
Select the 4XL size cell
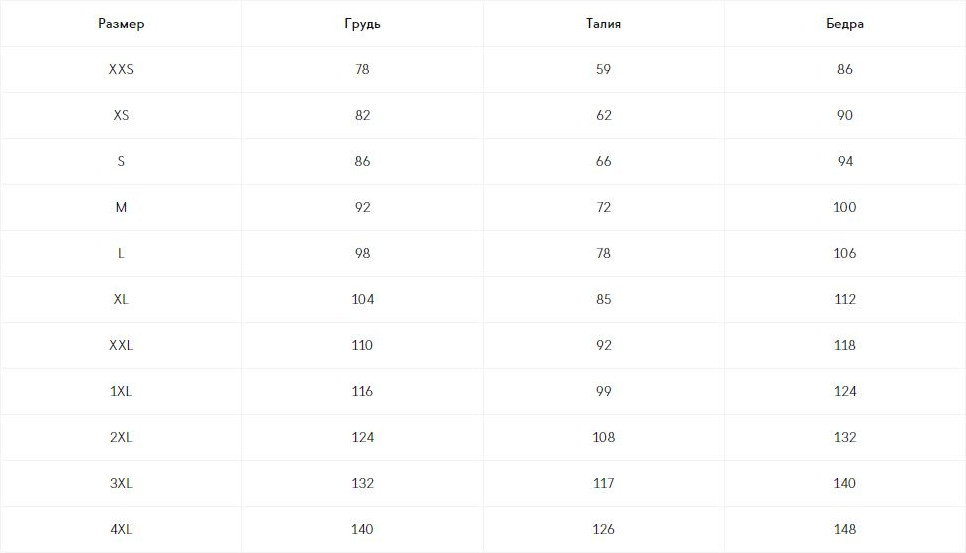121,530
